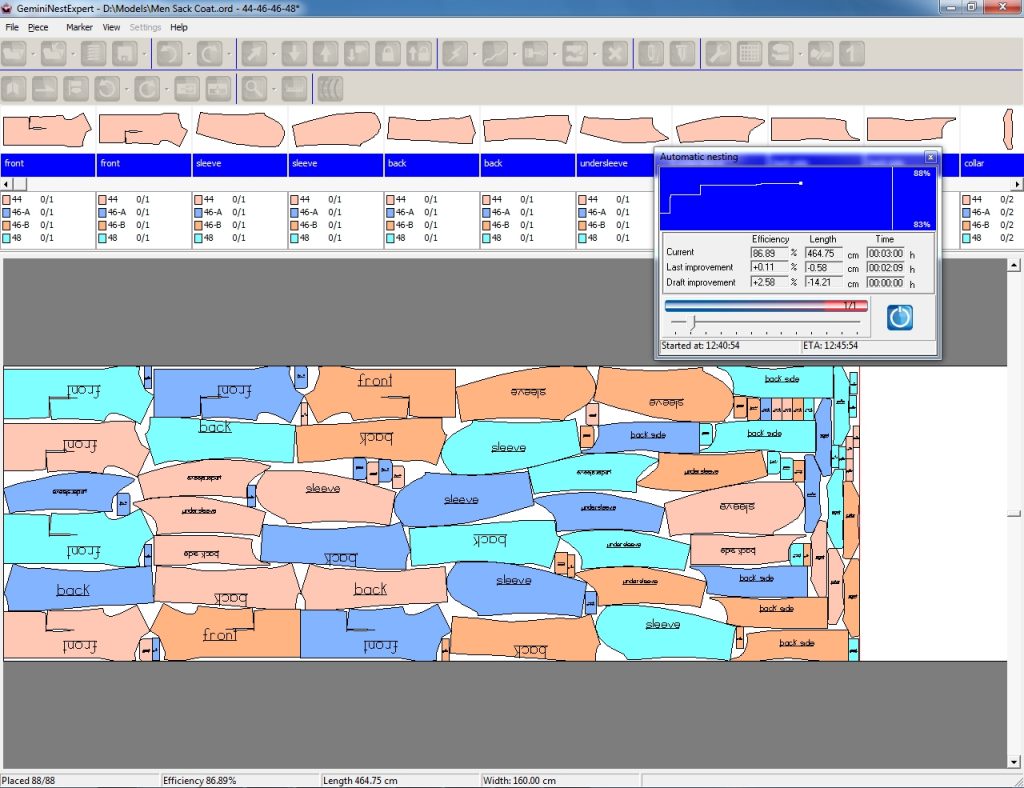Open the Piece menu
The image size is (1024, 788).
pyautogui.click(x=38, y=27)
